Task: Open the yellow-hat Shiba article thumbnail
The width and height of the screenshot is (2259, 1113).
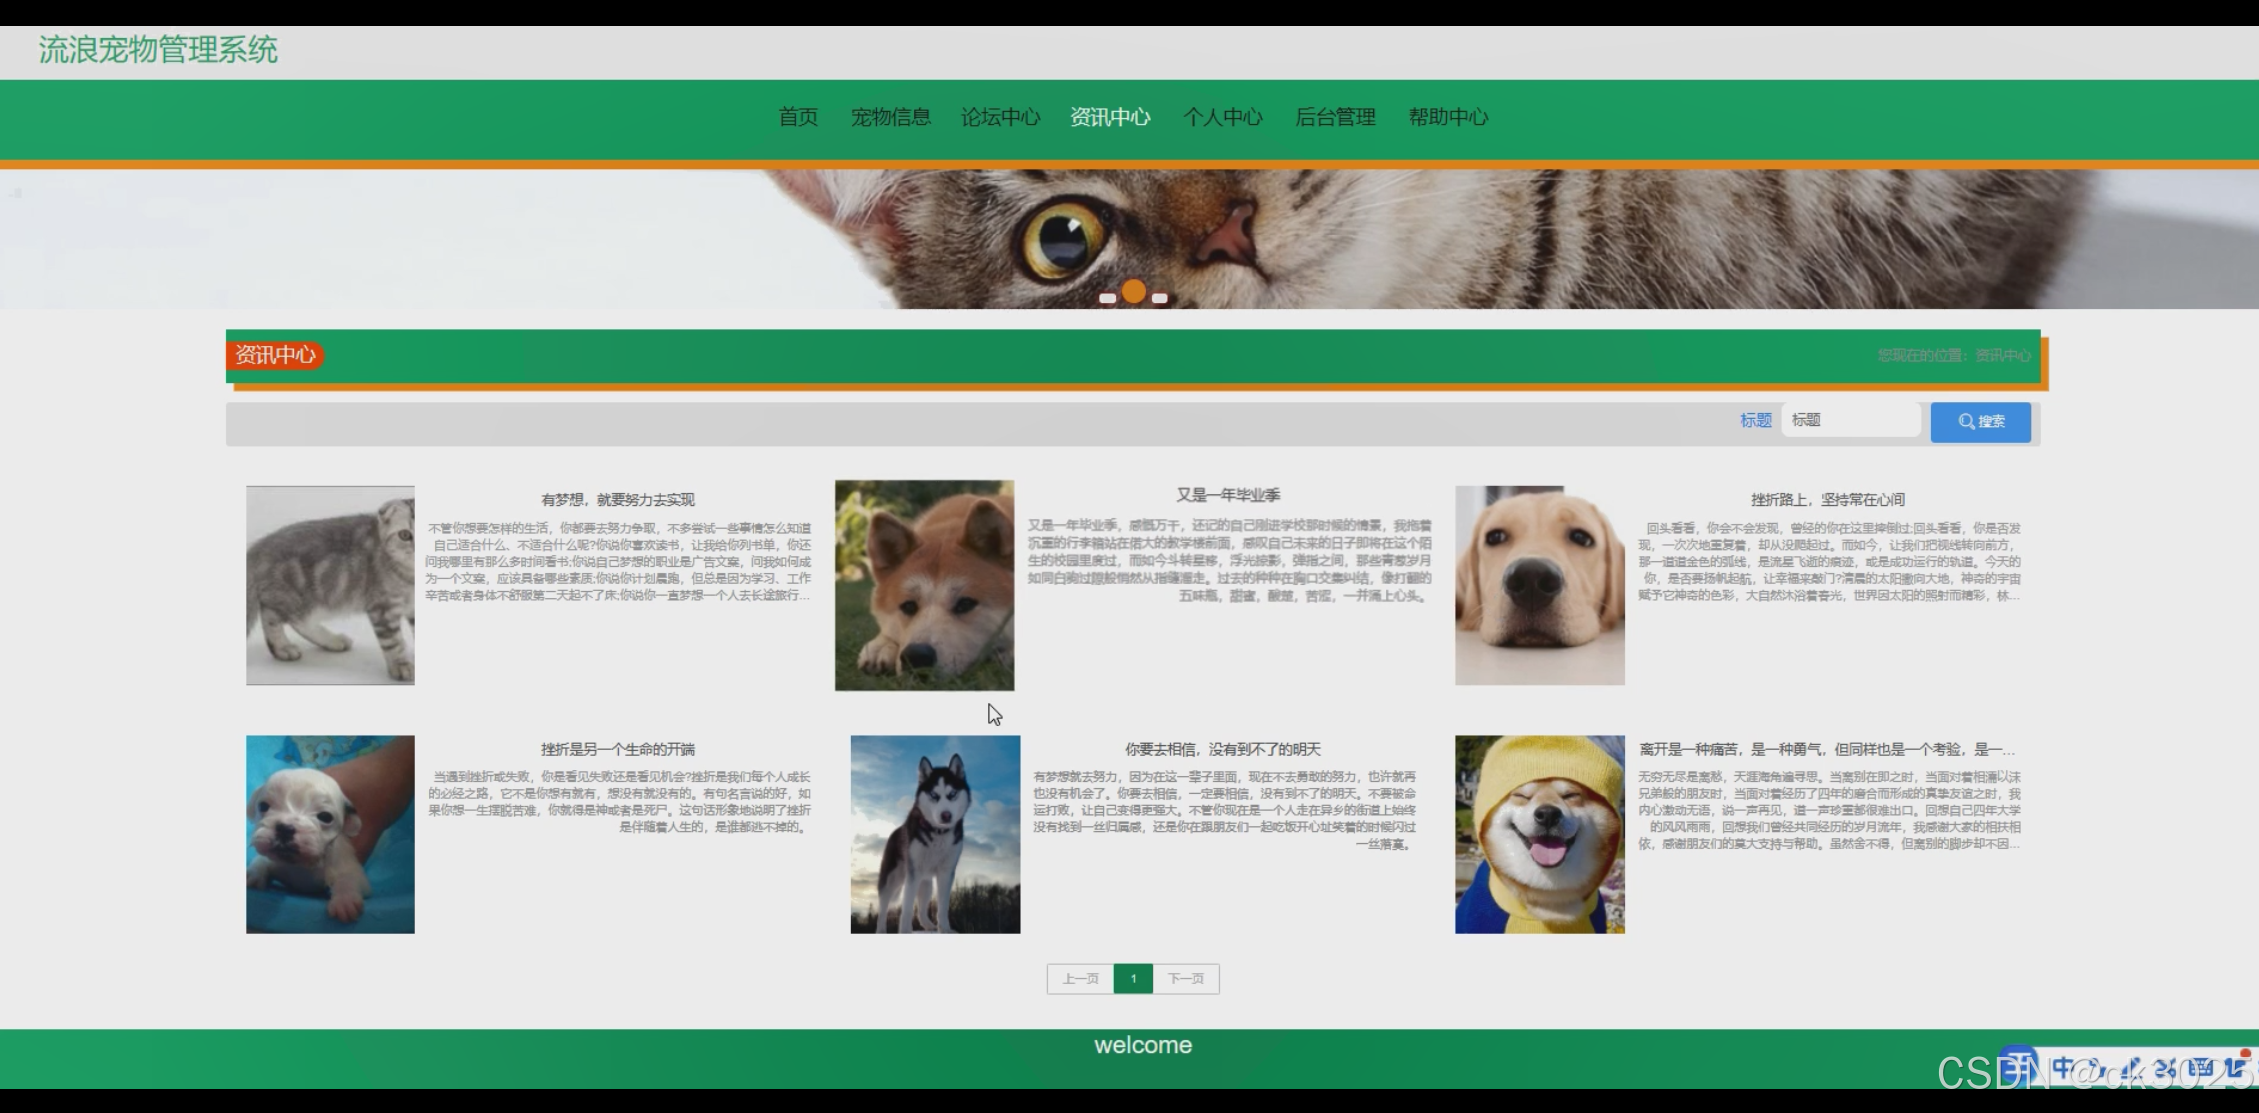Action: click(x=1539, y=834)
